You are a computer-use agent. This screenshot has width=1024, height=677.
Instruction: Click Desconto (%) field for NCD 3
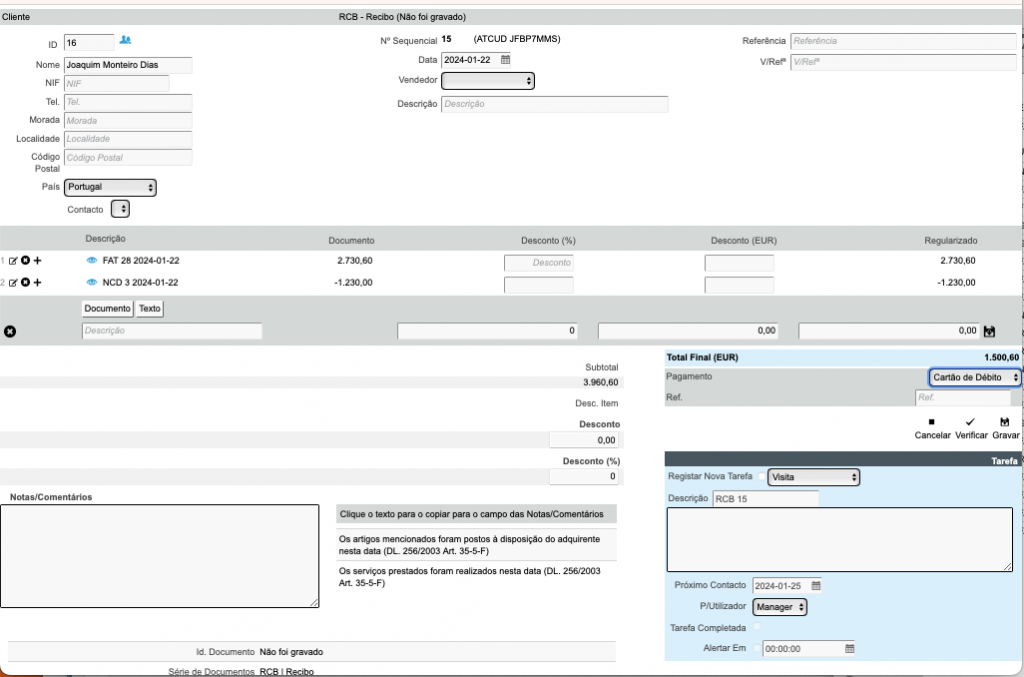click(539, 285)
